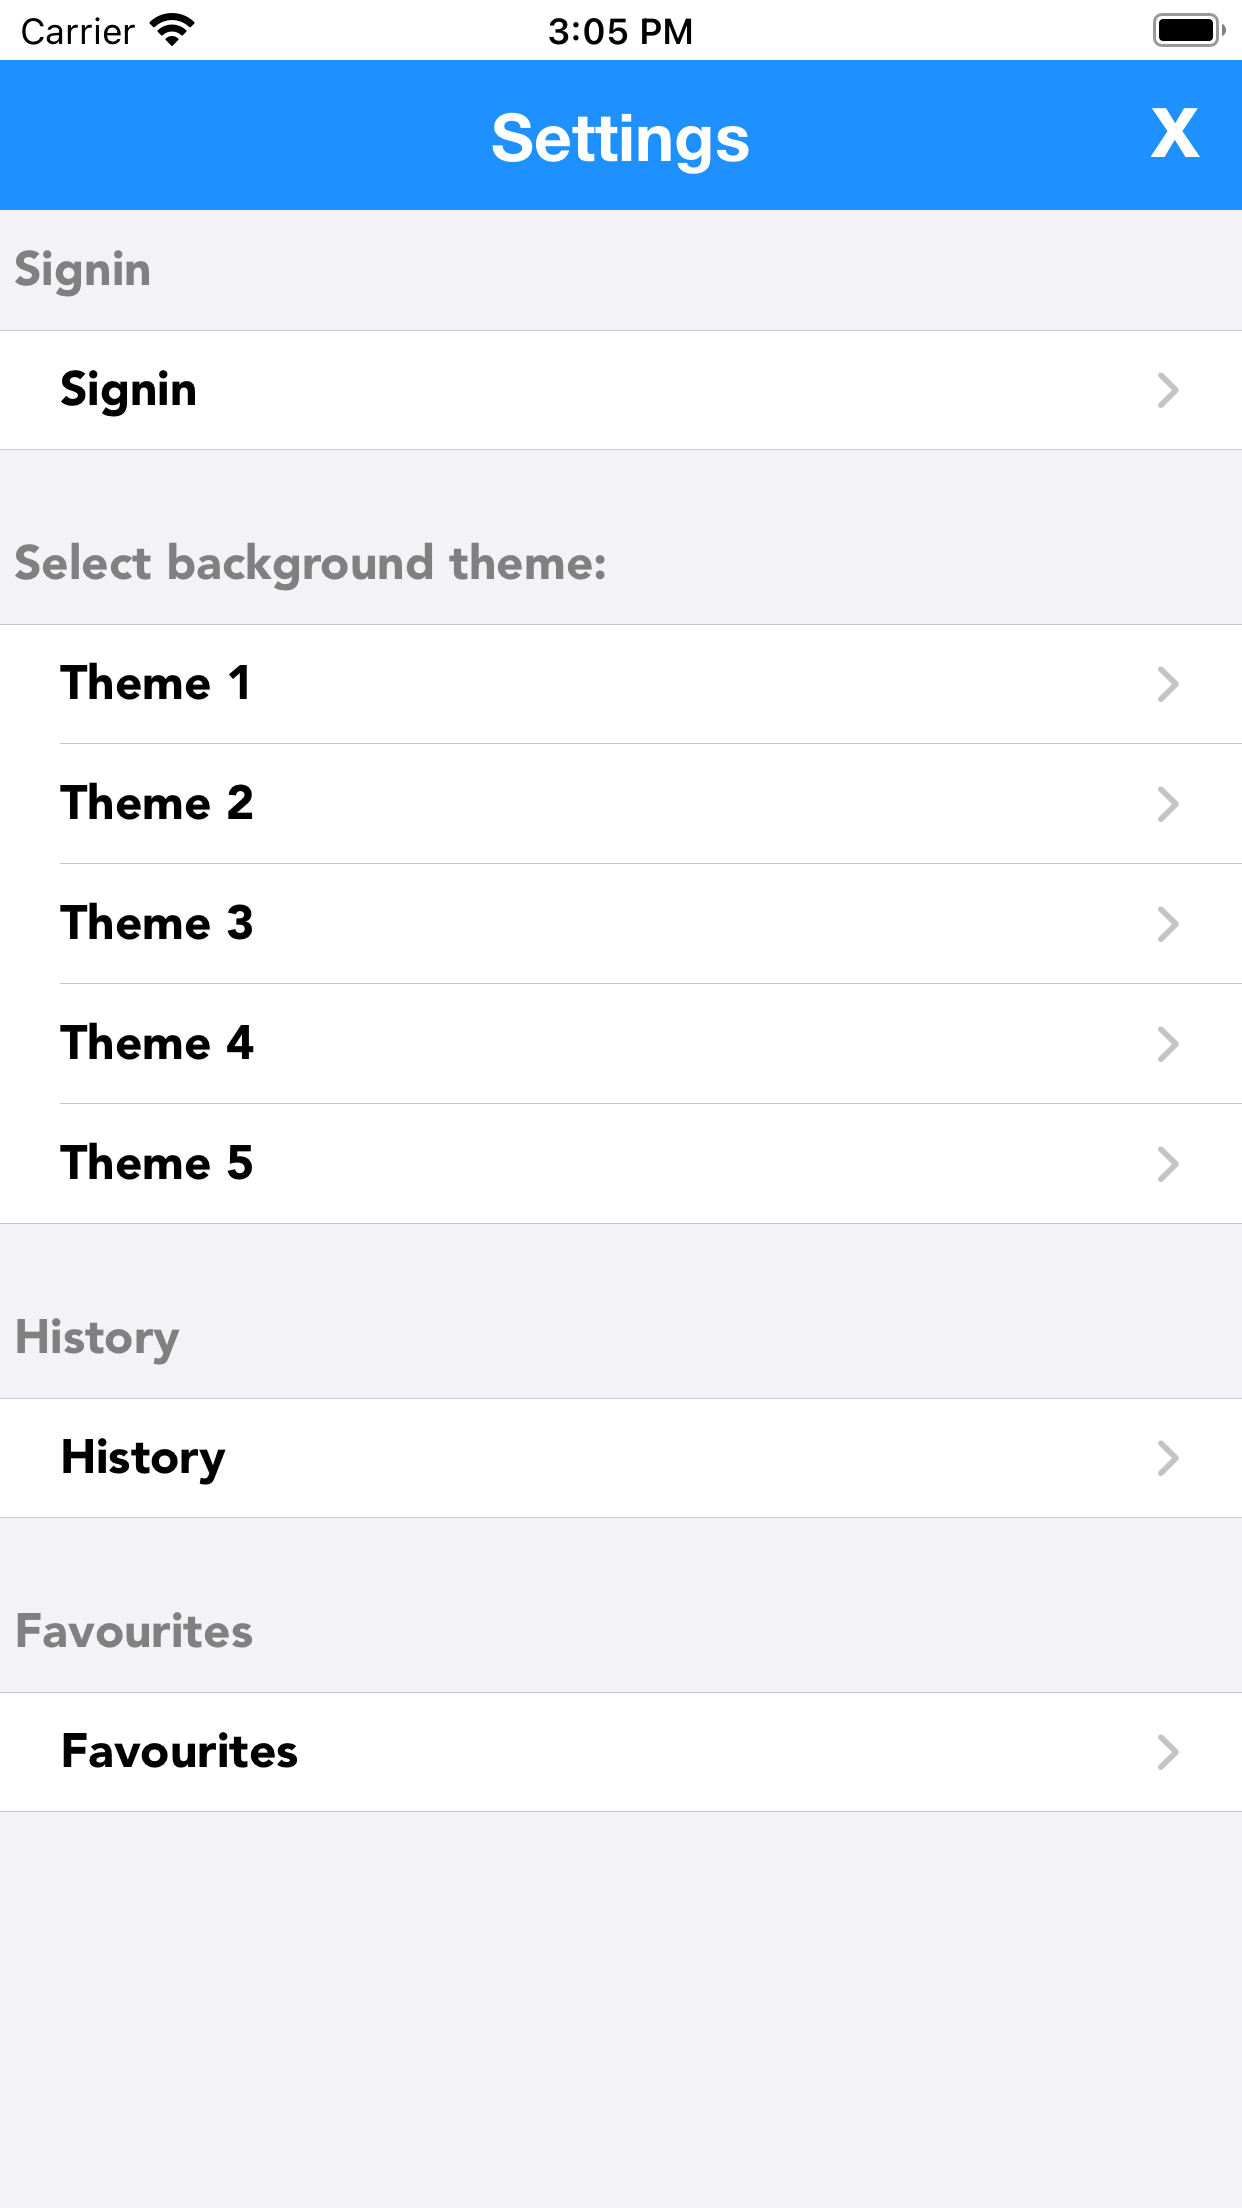The height and width of the screenshot is (2208, 1242).
Task: Tap the Theme 3 chevron arrow
Action: click(x=1168, y=924)
